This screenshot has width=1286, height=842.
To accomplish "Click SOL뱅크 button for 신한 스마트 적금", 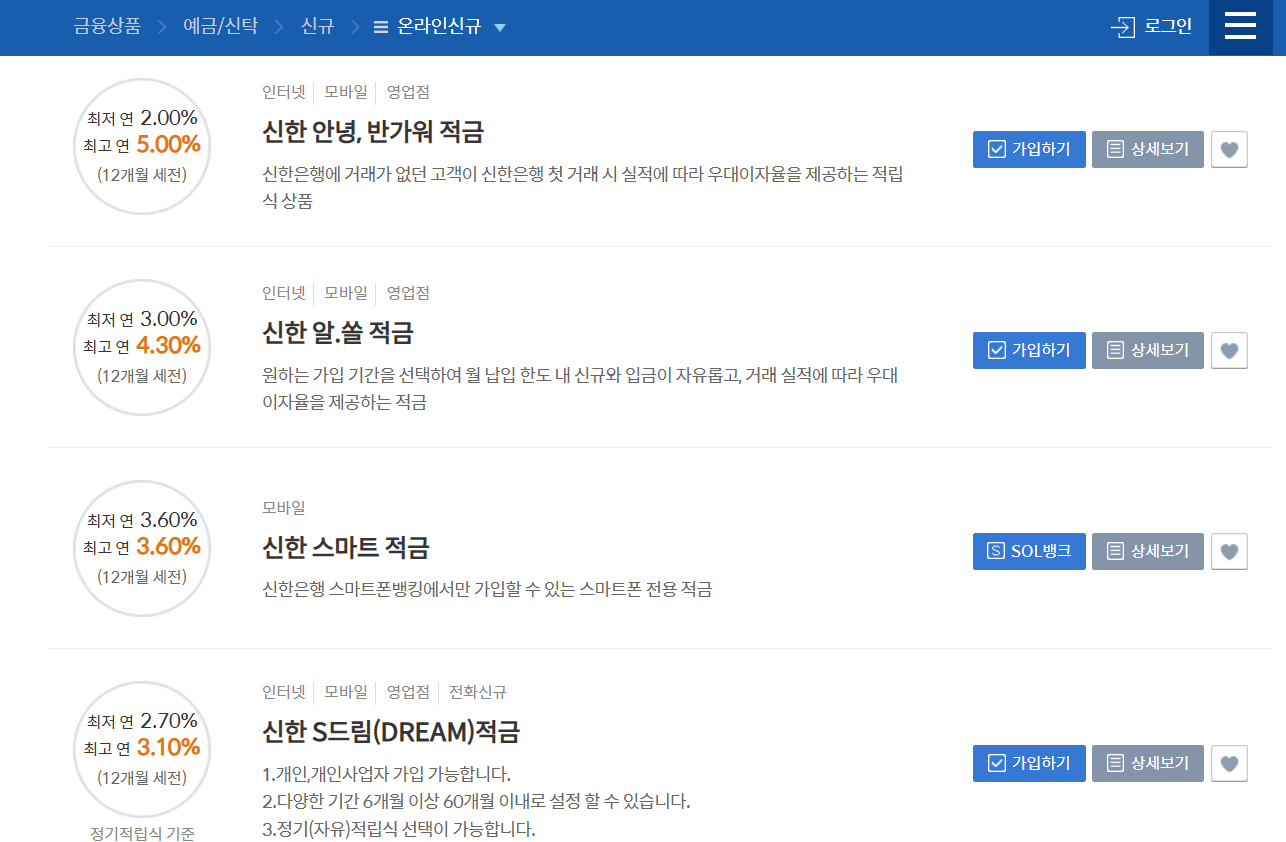I will [1029, 551].
